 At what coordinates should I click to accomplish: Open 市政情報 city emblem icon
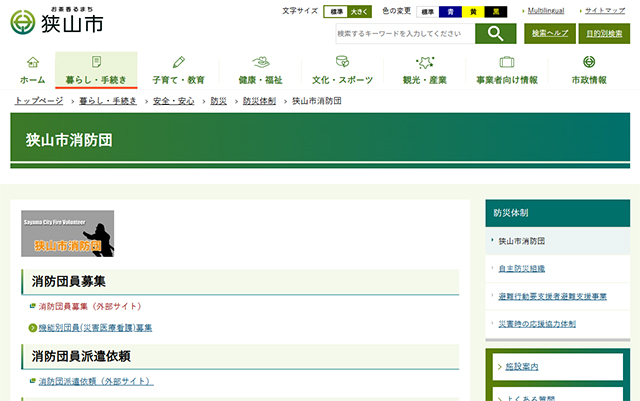click(x=588, y=62)
